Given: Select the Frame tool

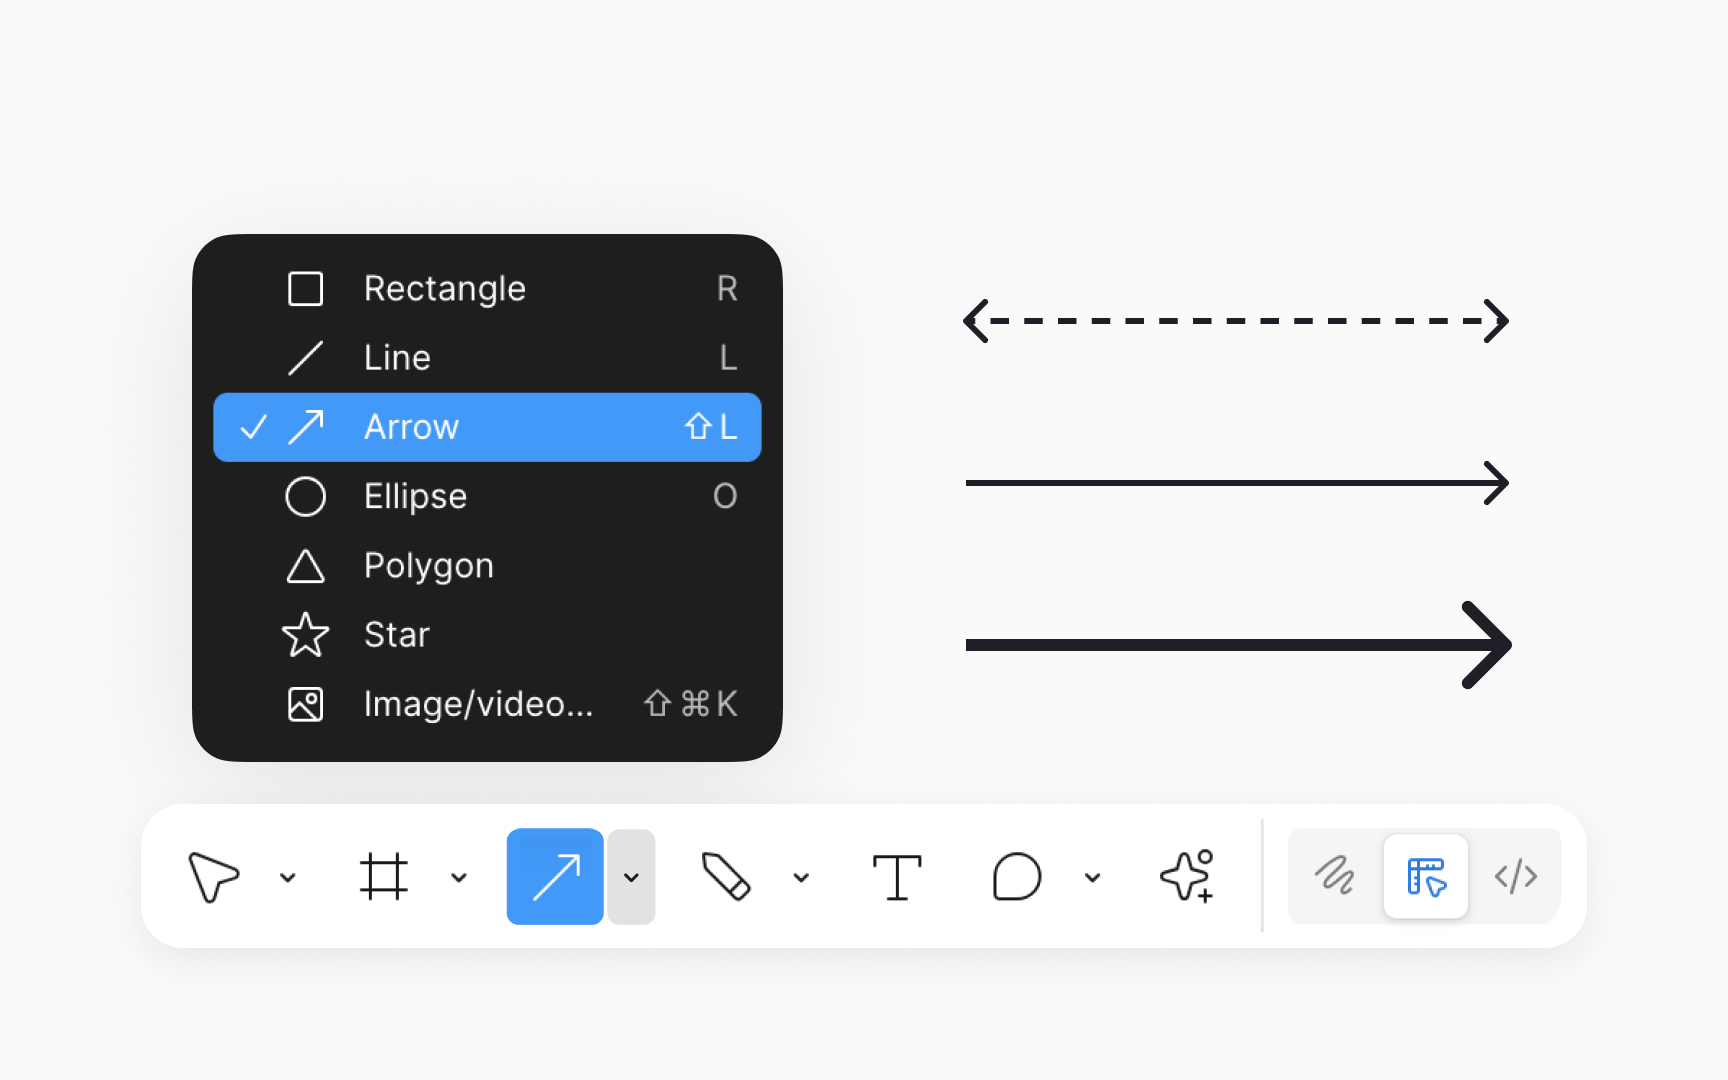Looking at the screenshot, I should click(384, 877).
